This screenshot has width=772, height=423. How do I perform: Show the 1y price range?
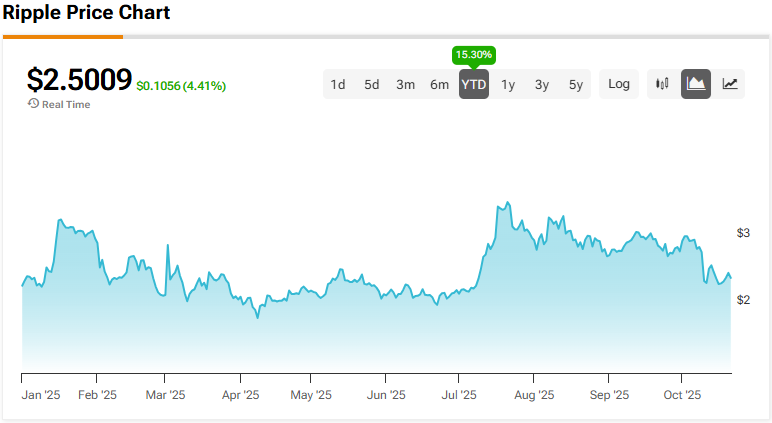(508, 85)
